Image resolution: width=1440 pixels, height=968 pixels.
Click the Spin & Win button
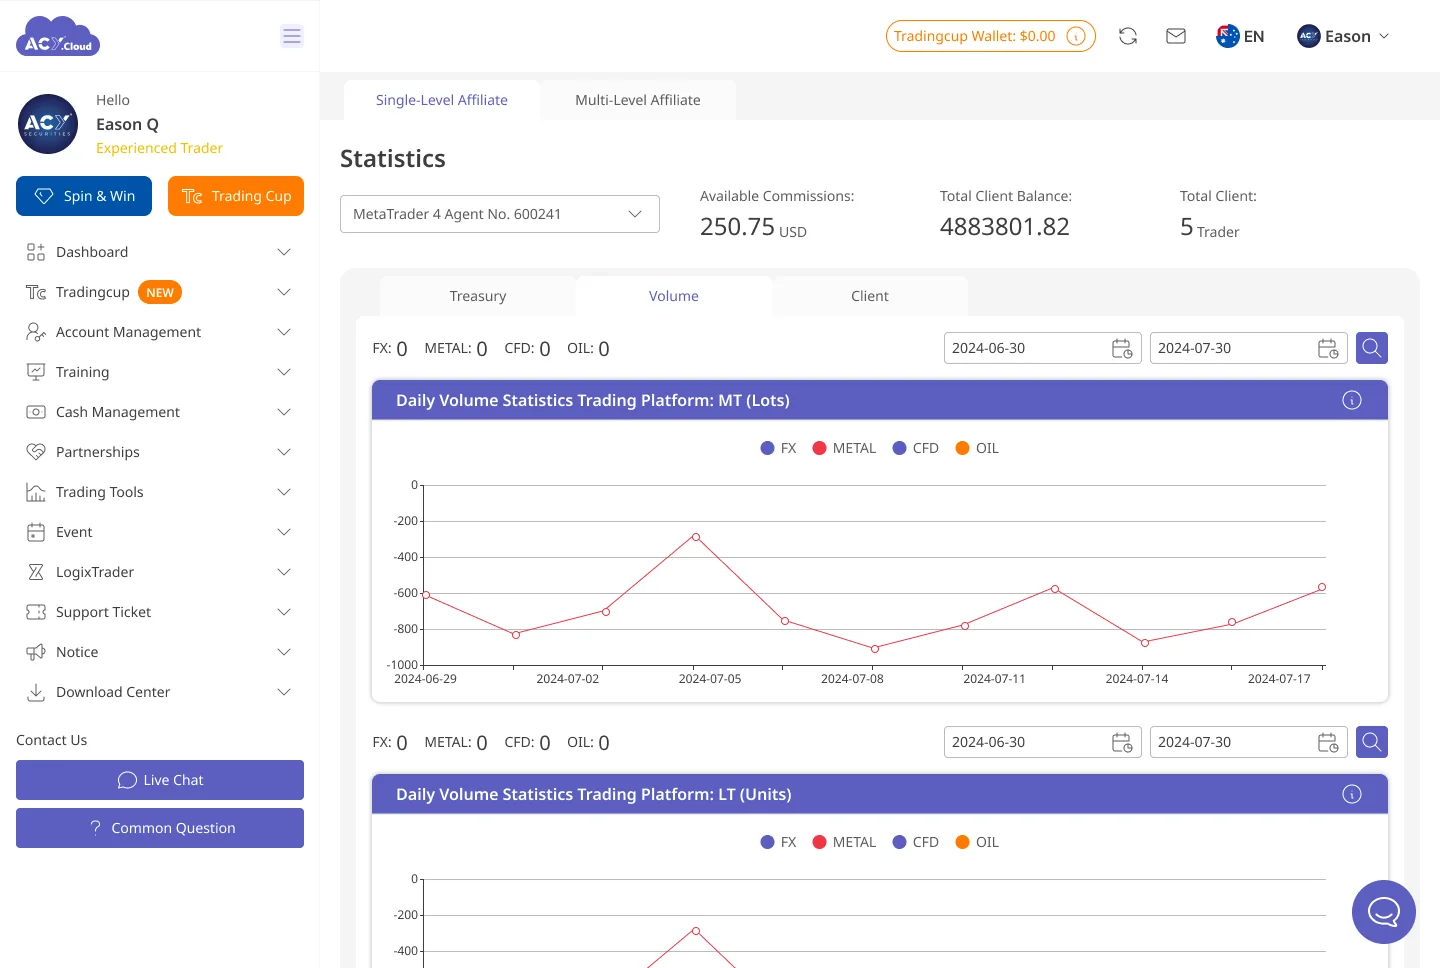(84, 196)
